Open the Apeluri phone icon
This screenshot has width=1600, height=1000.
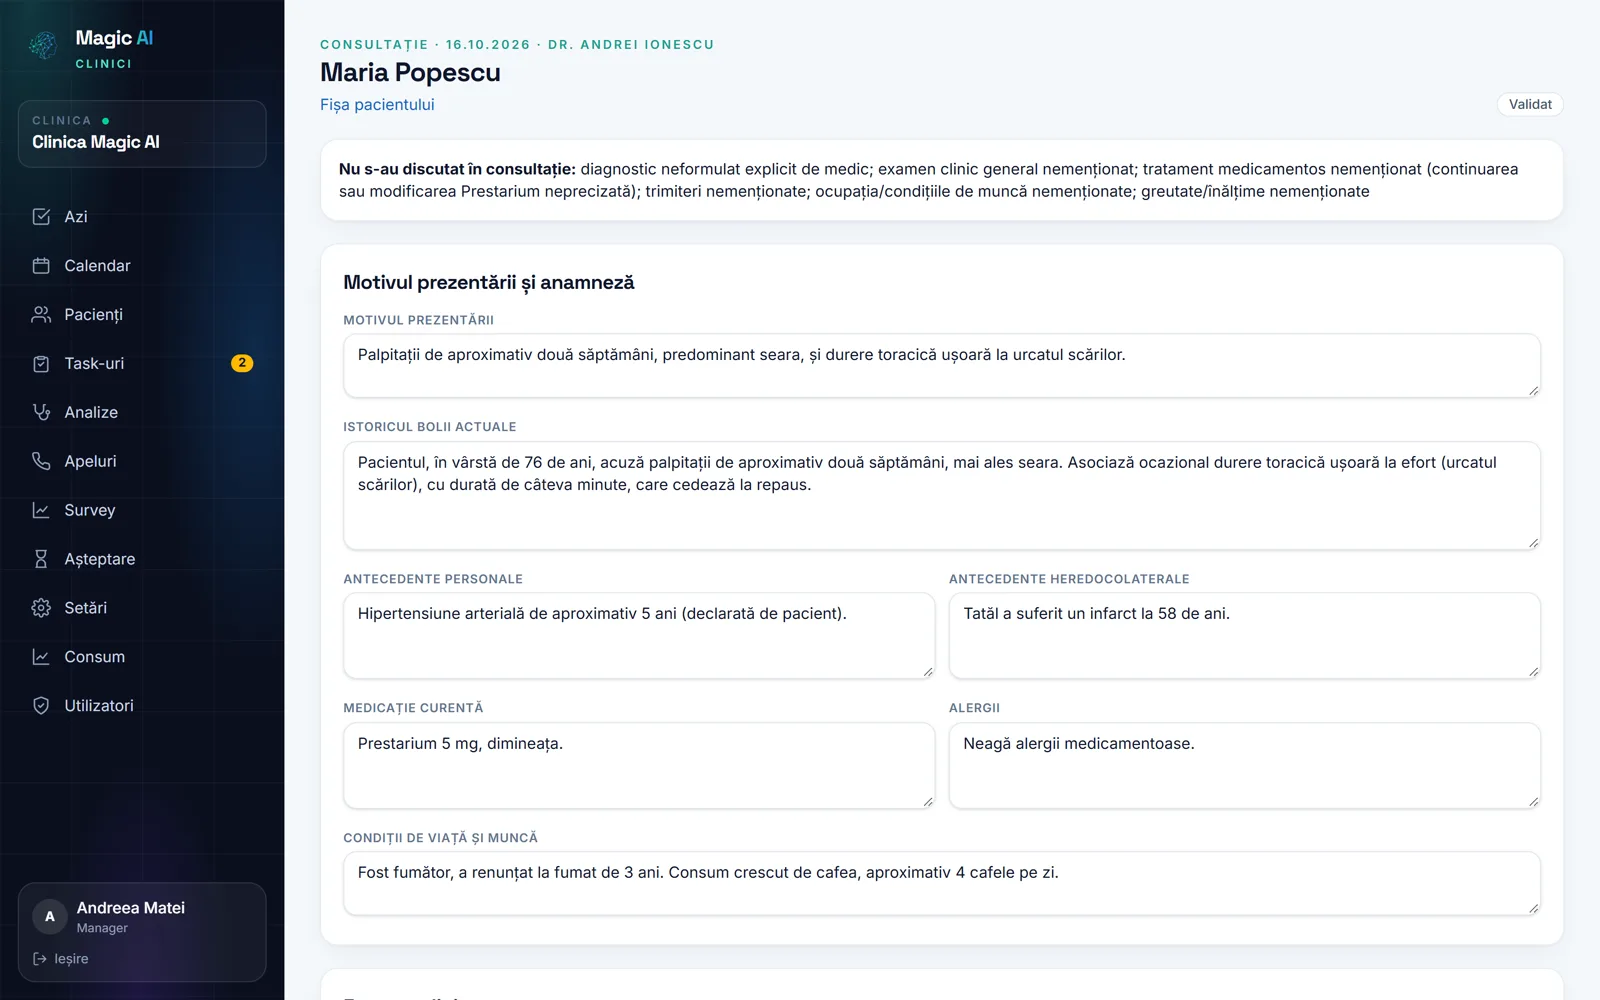pyautogui.click(x=41, y=461)
